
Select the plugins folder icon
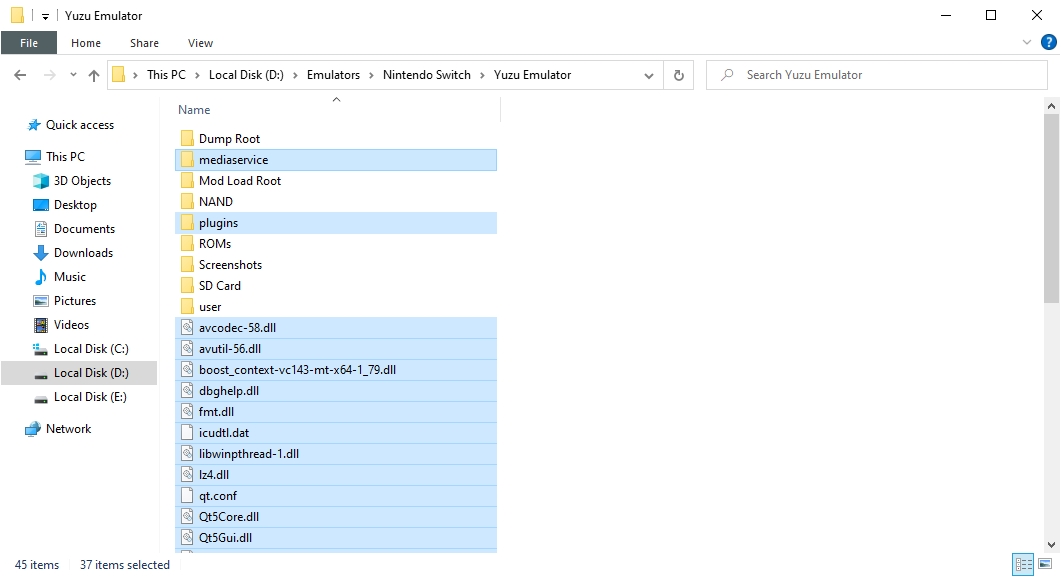[x=187, y=223]
